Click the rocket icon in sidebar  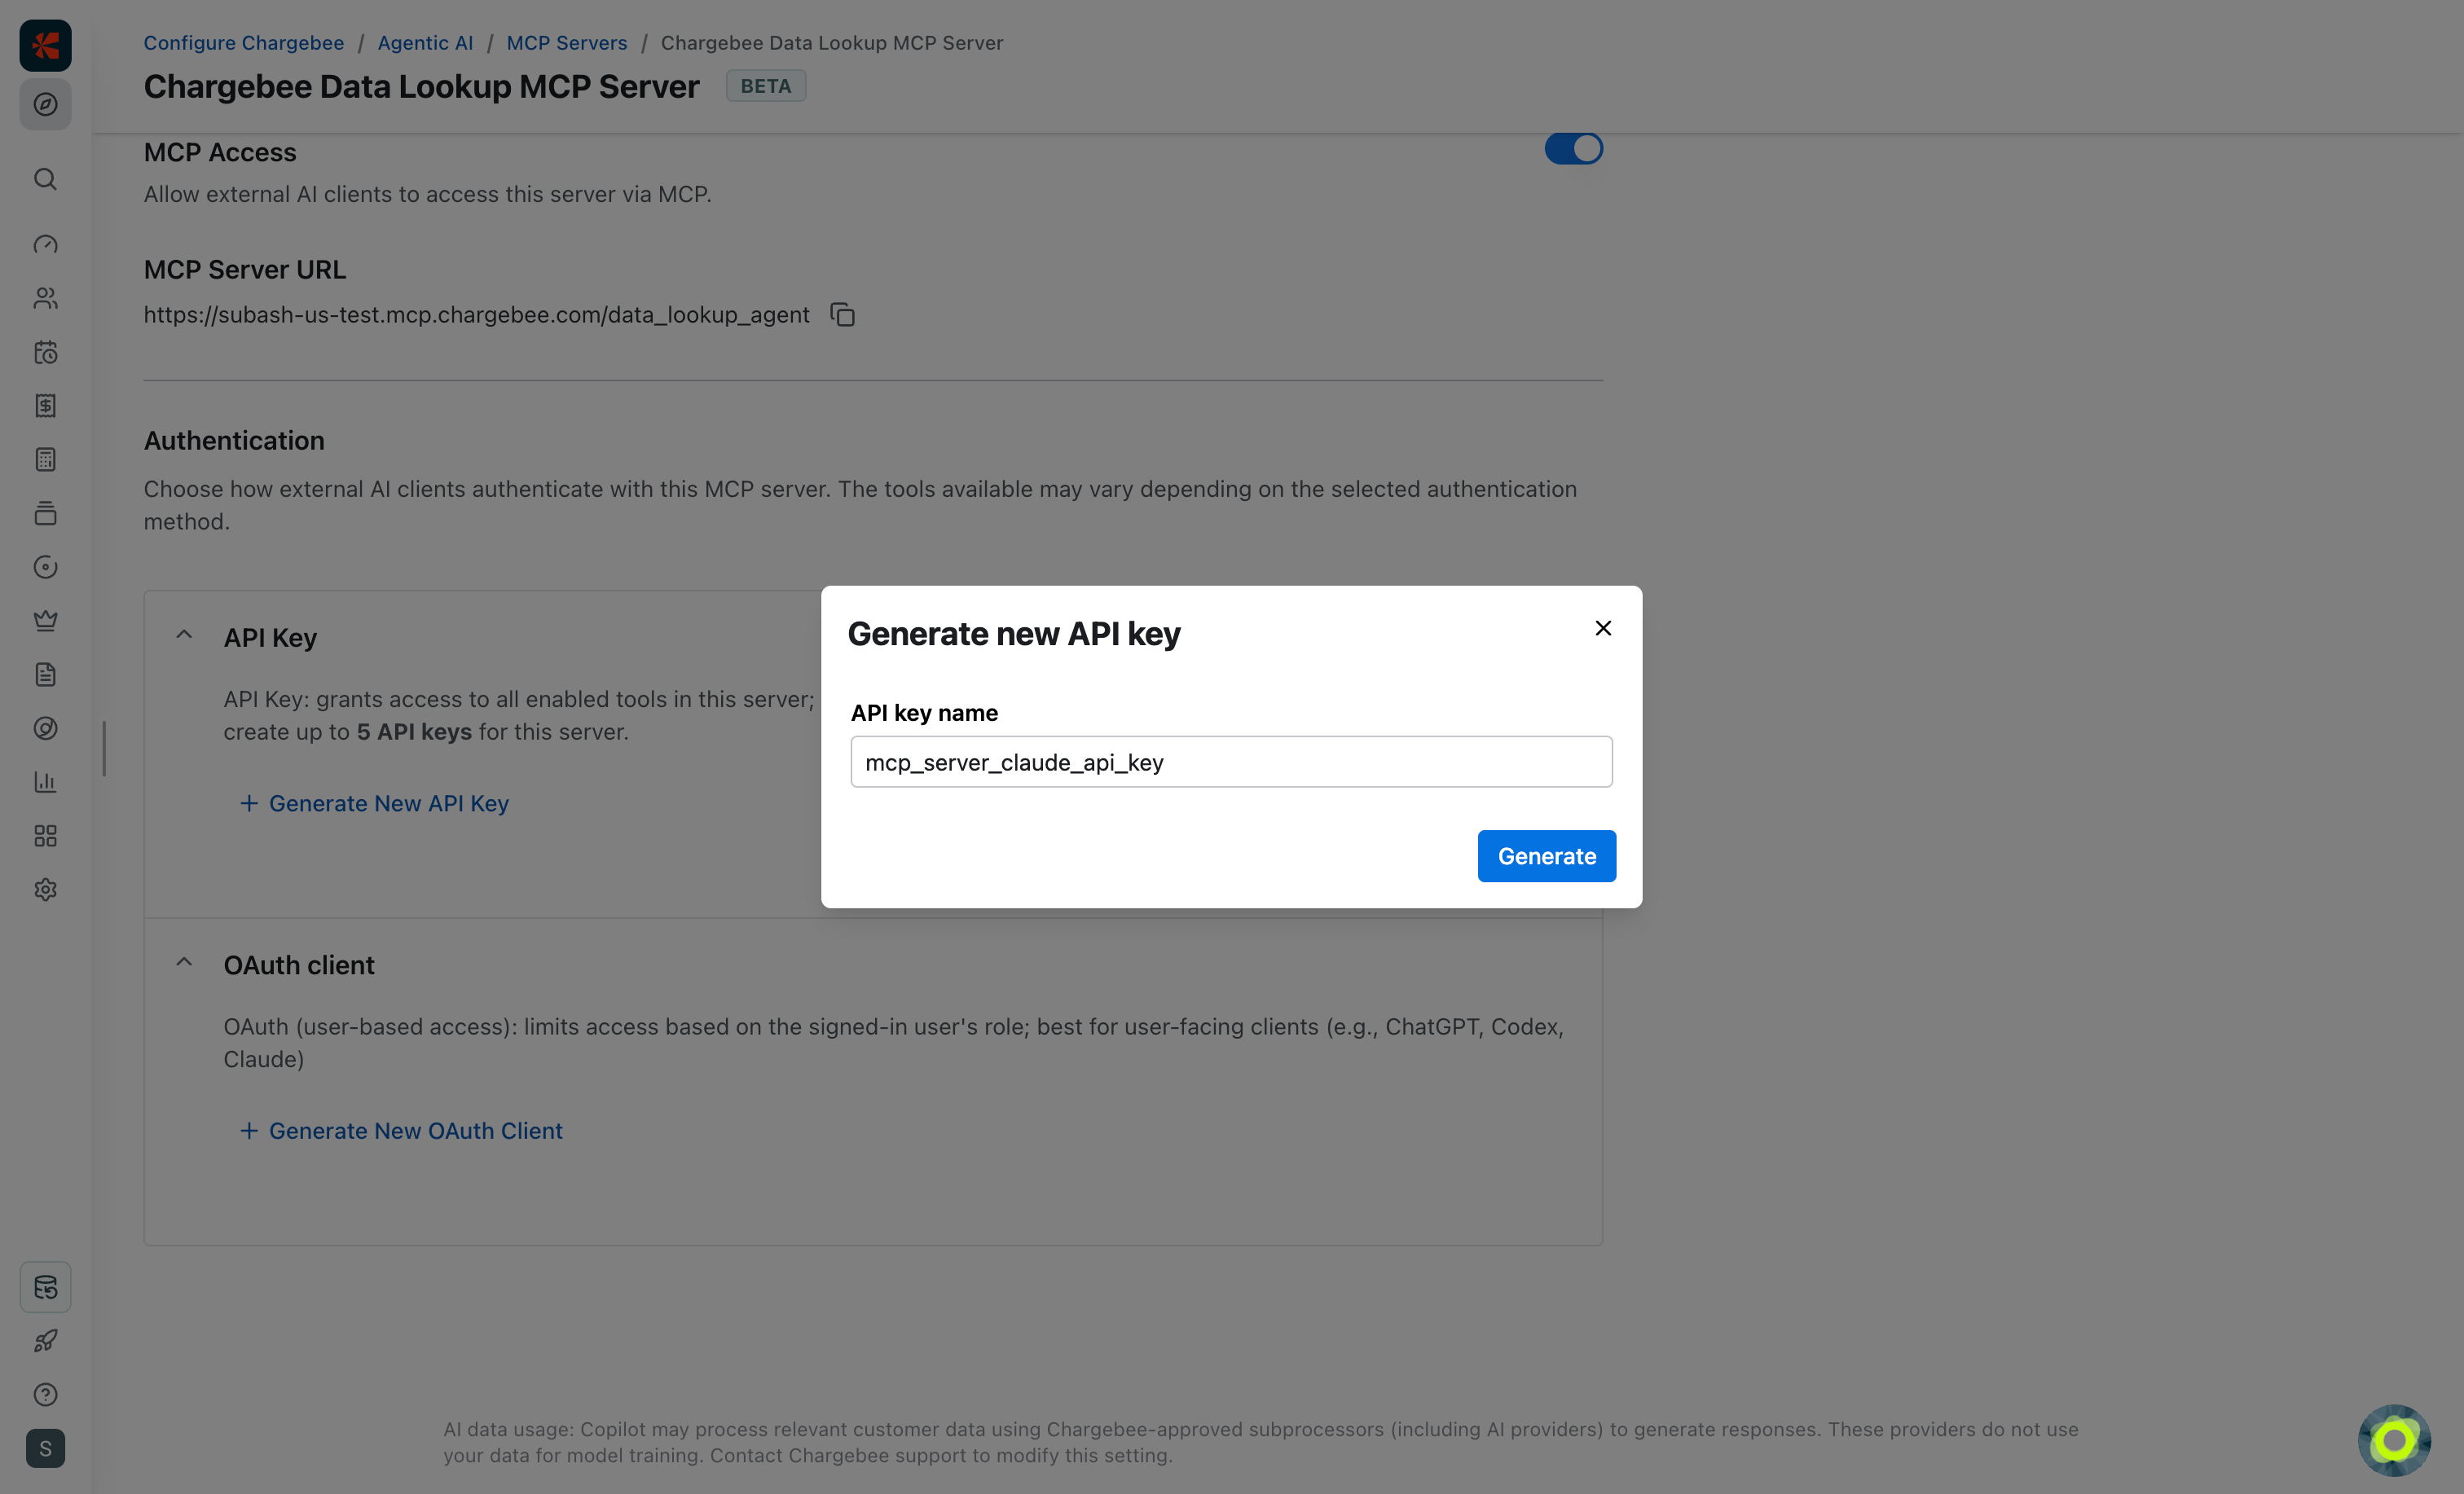point(45,1341)
